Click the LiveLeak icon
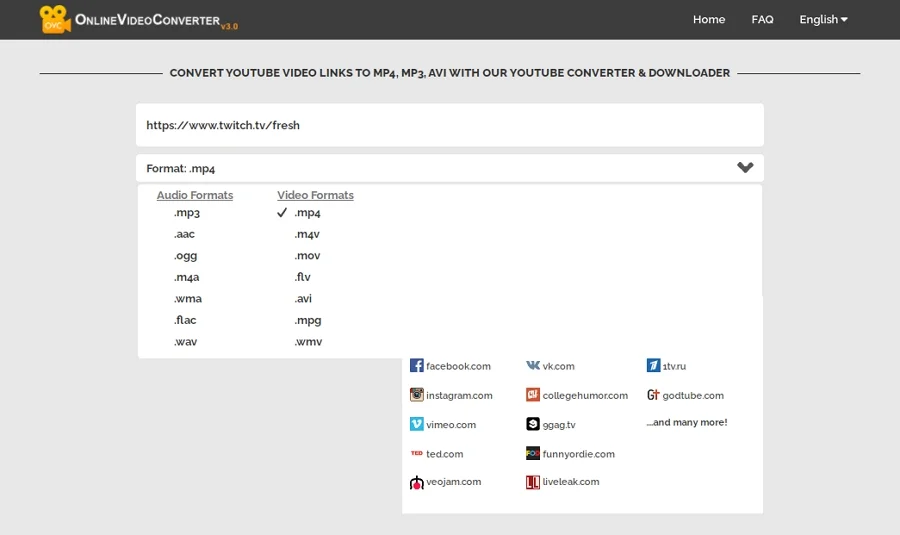This screenshot has height=535, width=900. pyautogui.click(x=533, y=482)
